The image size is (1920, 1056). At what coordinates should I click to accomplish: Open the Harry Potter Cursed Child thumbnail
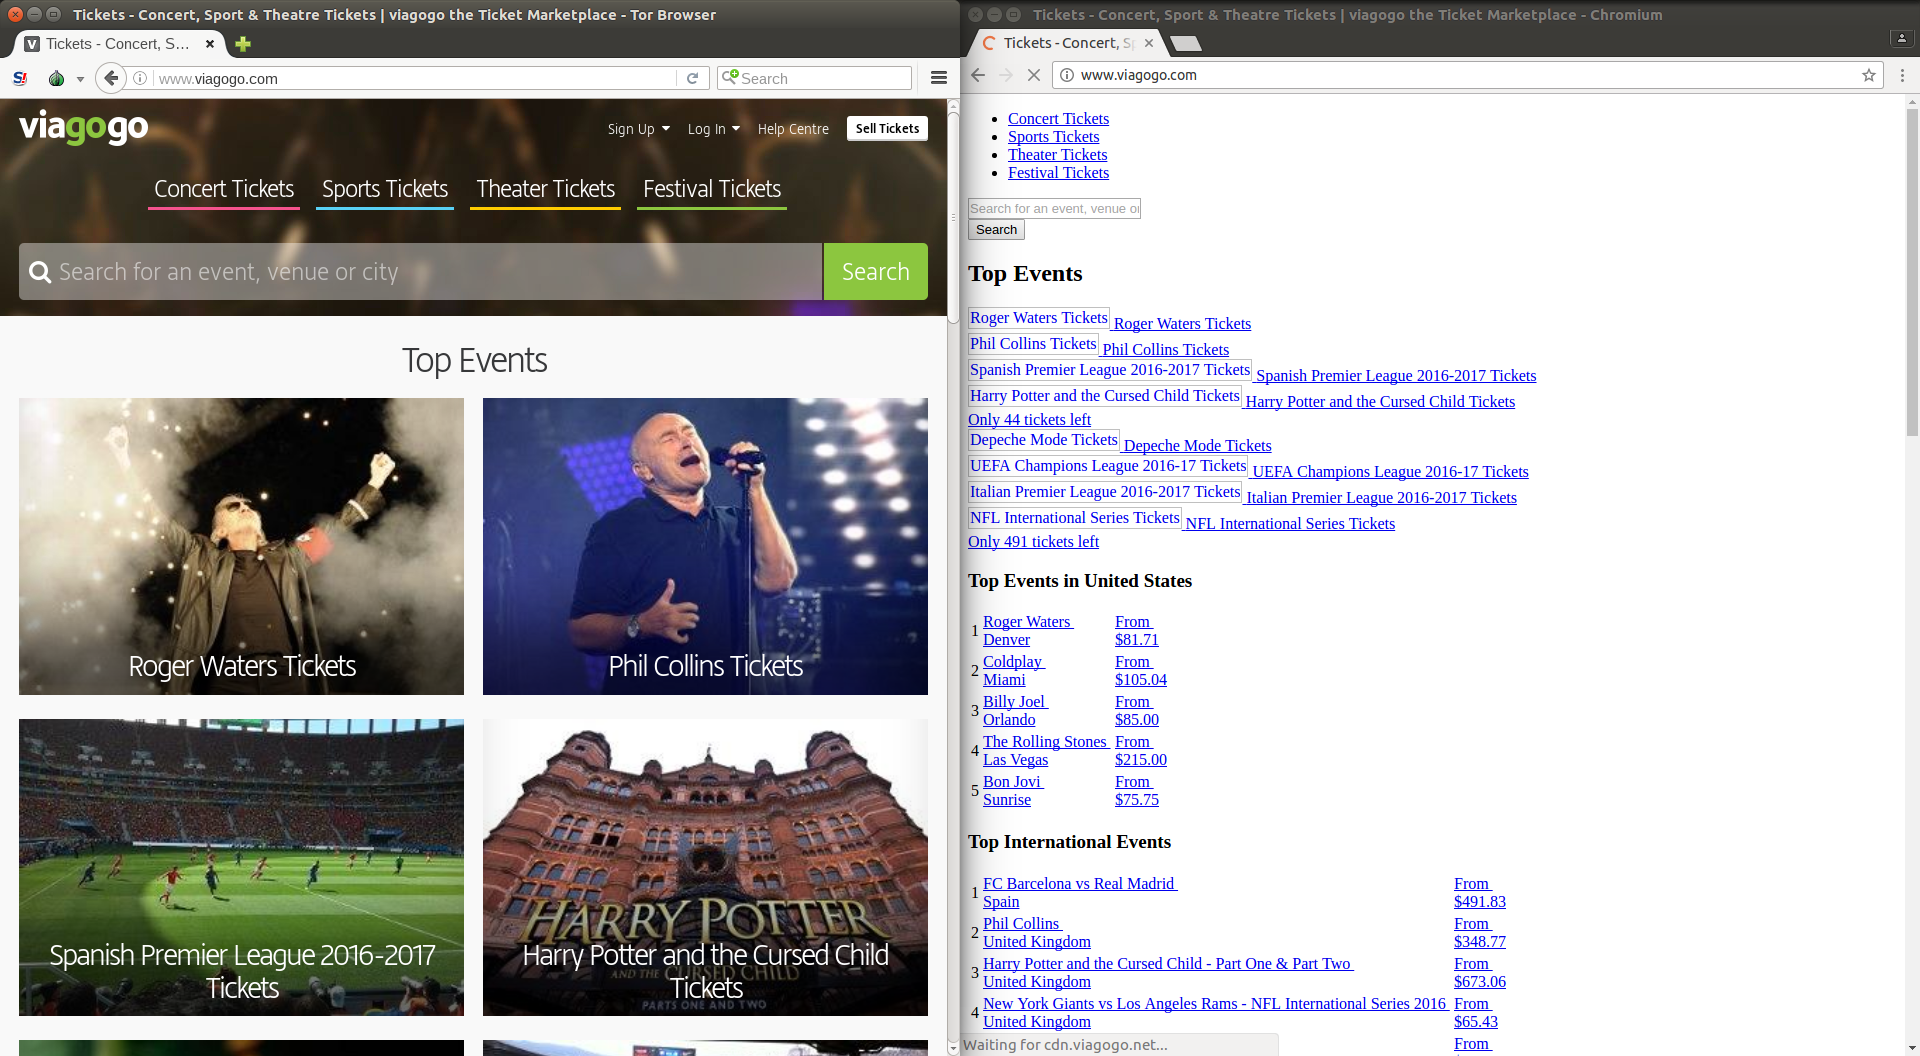pos(705,867)
